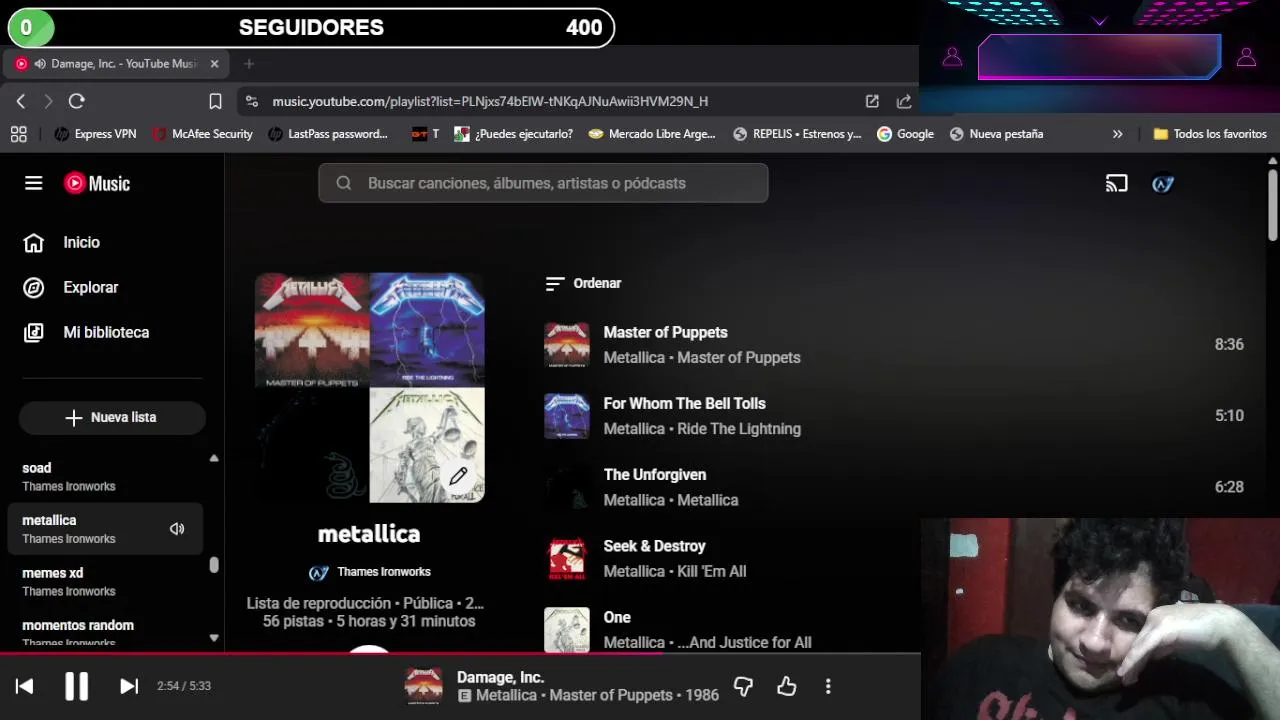Click the metallica playlist cover art
Screen dimensions: 1280x720
pos(369,388)
